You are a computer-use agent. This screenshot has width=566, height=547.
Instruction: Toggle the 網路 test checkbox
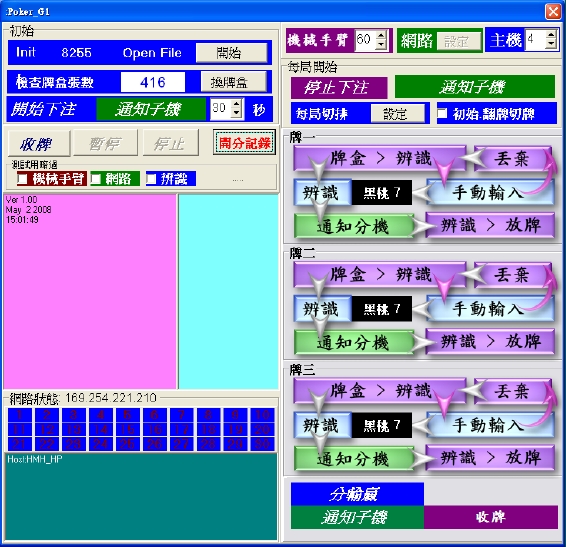96,179
